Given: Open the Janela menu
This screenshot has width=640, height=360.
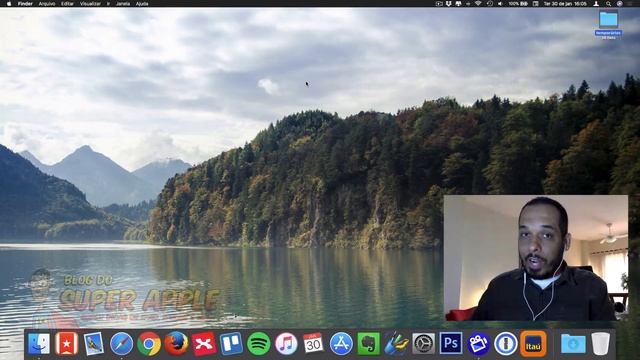Looking at the screenshot, I should click(123, 4).
